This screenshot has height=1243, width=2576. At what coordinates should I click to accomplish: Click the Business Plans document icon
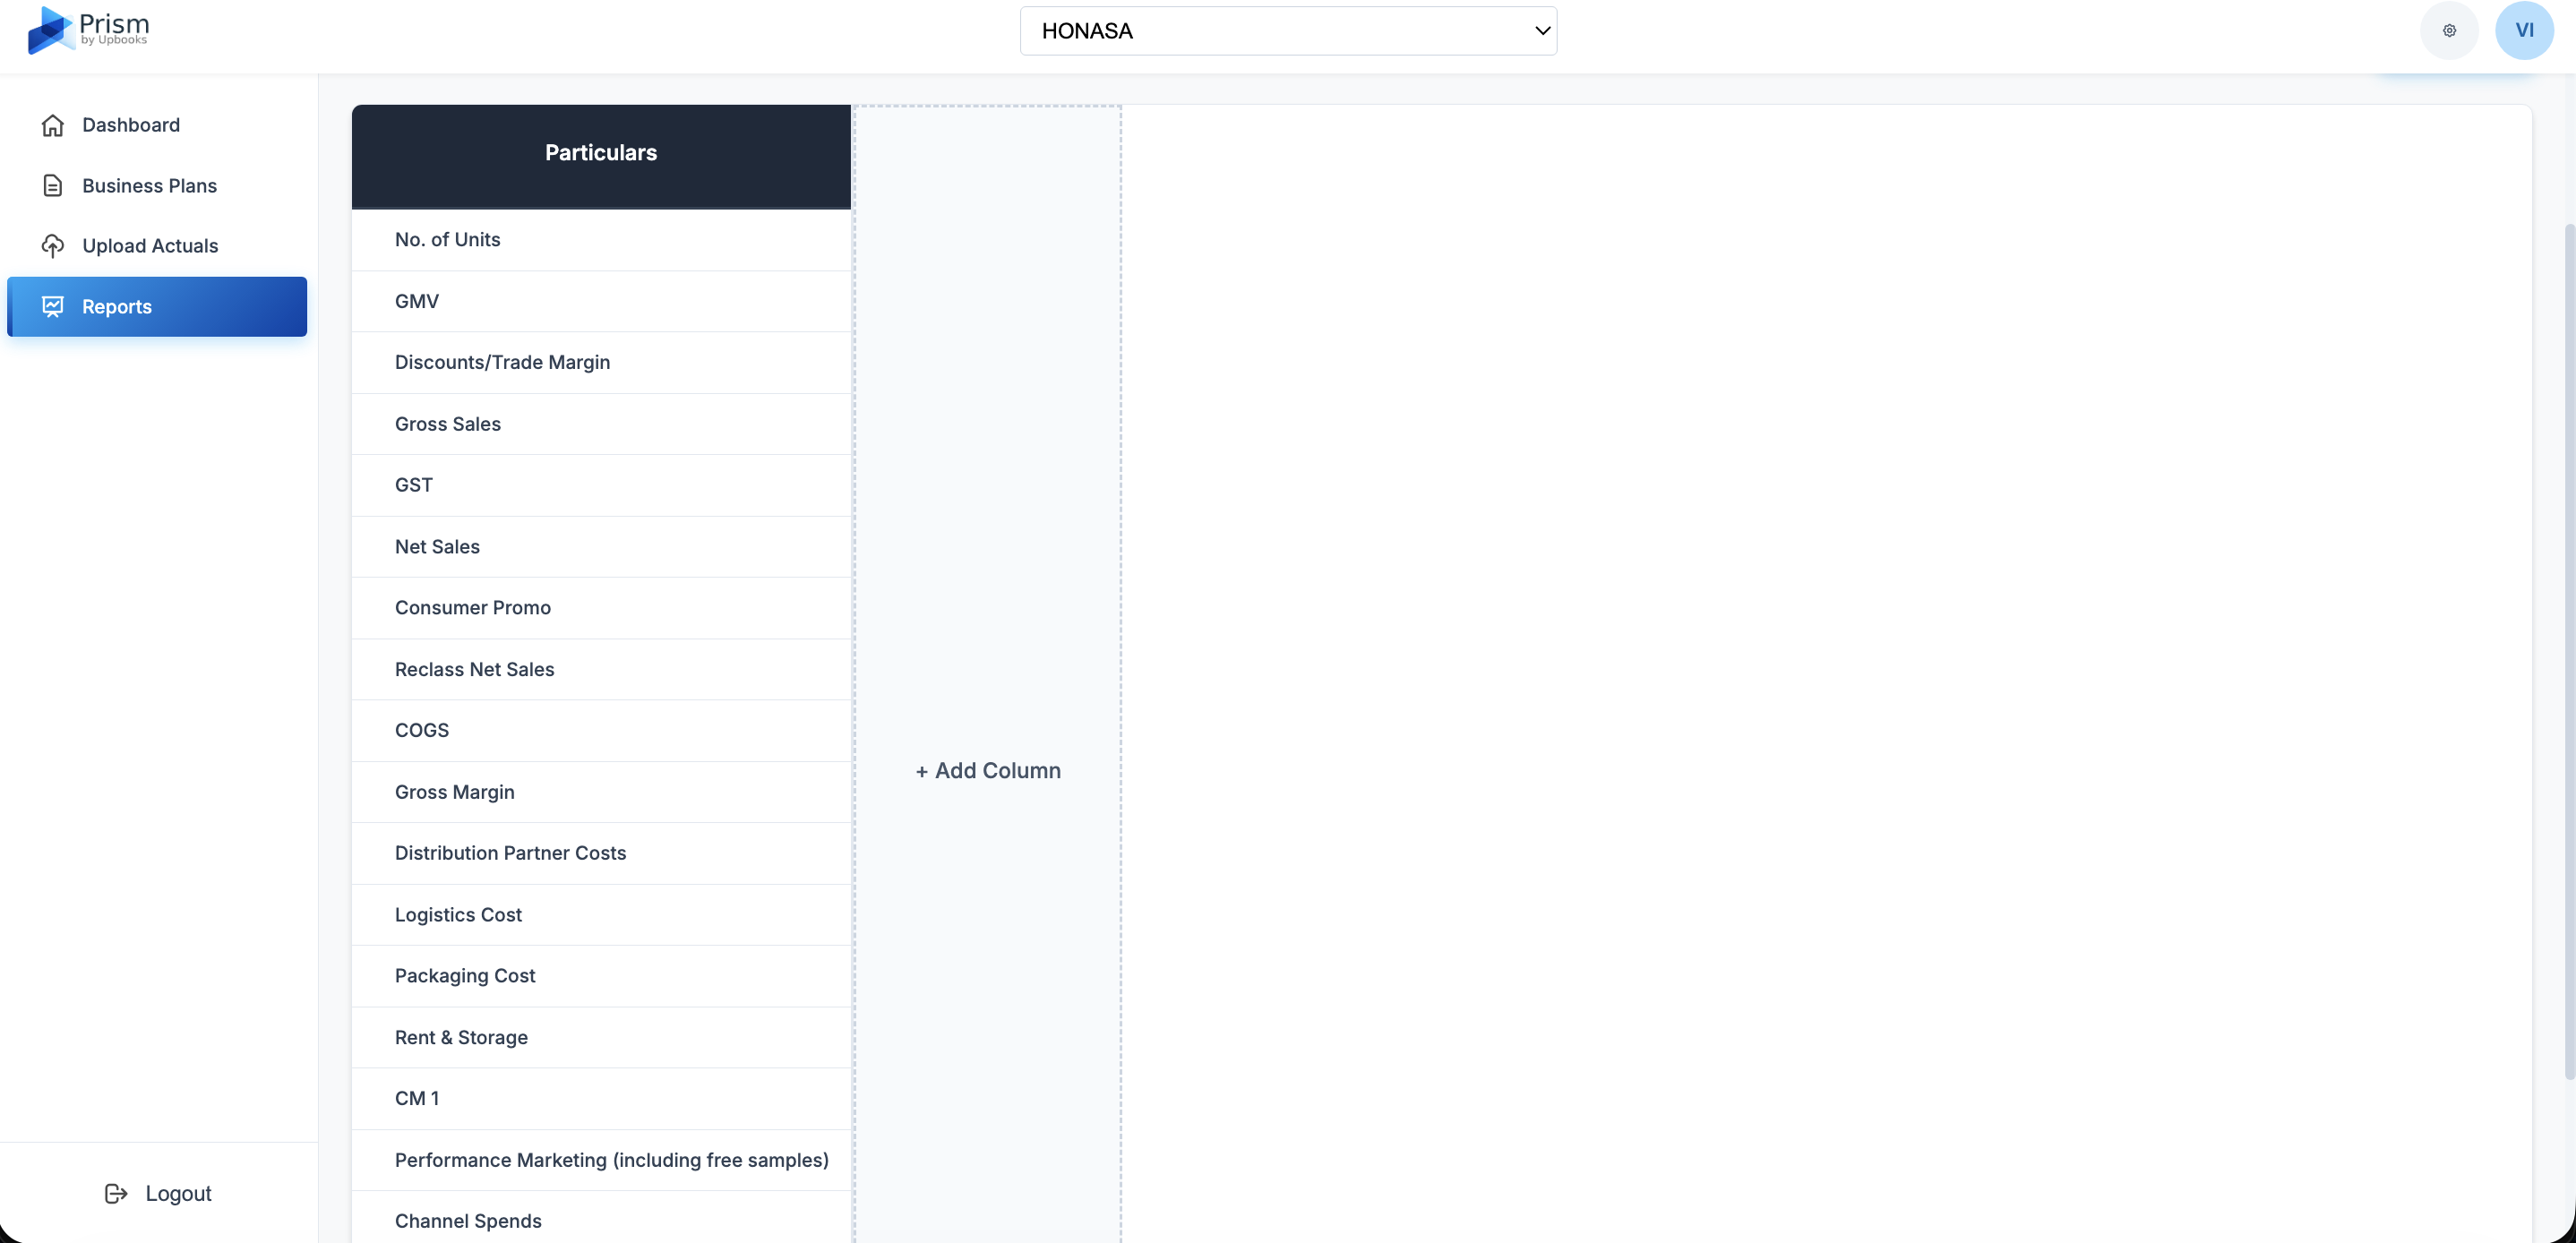[x=53, y=186]
